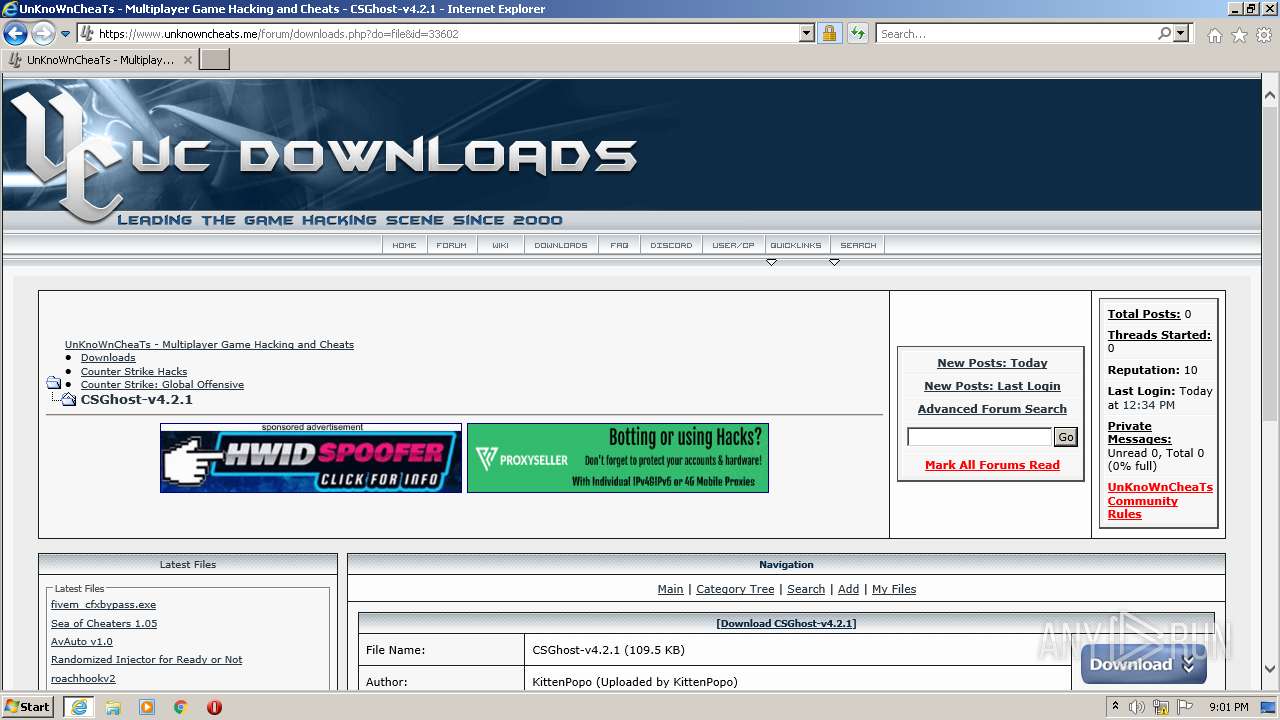Open the IE Tools gear icon
Screen dimensions: 1280x720
tap(1263, 35)
